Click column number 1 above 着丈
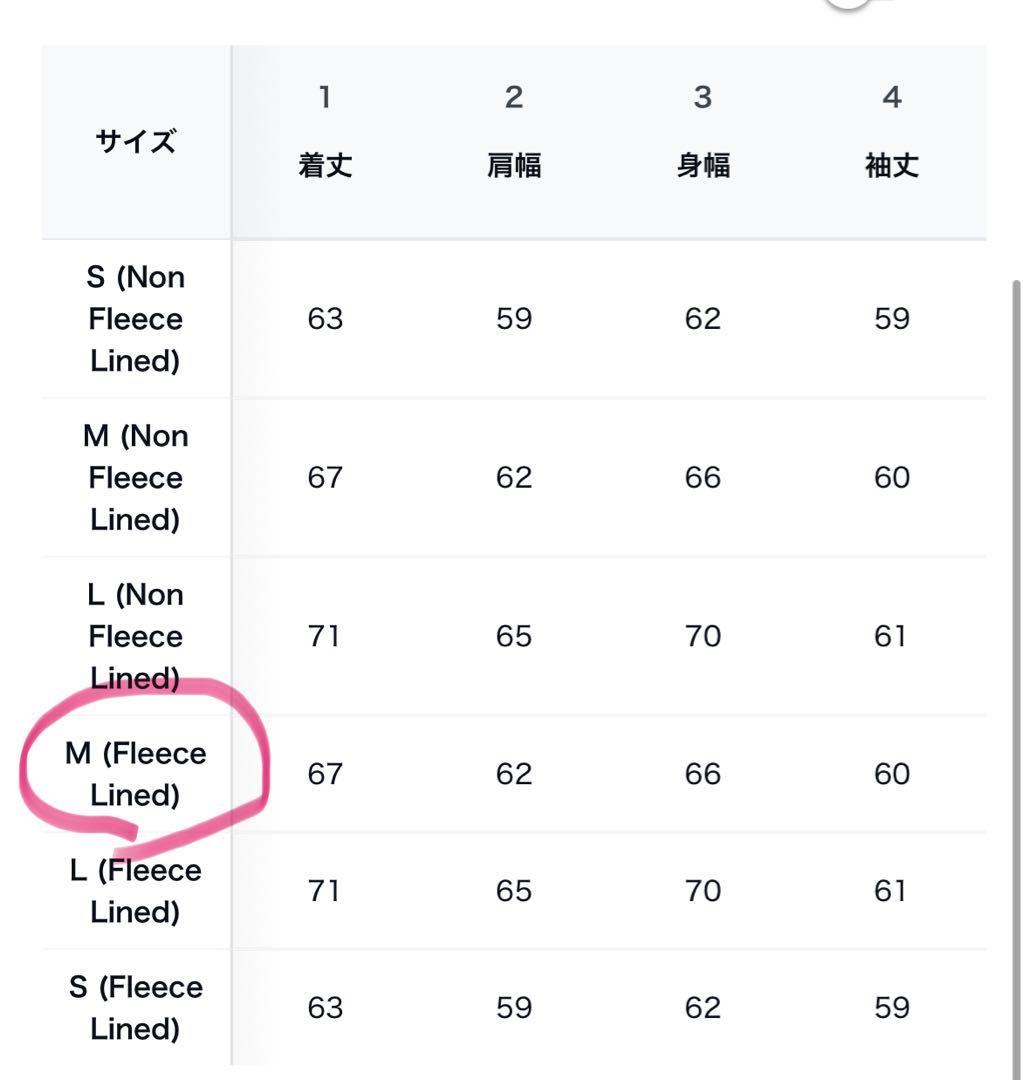Viewport: 1029px width, 1080px height. 325,97
